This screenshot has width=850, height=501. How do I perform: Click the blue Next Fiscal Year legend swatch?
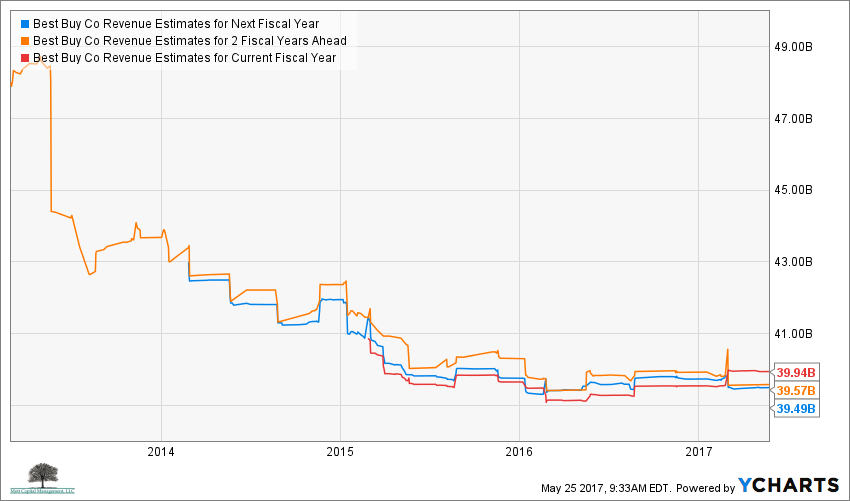tap(25, 23)
